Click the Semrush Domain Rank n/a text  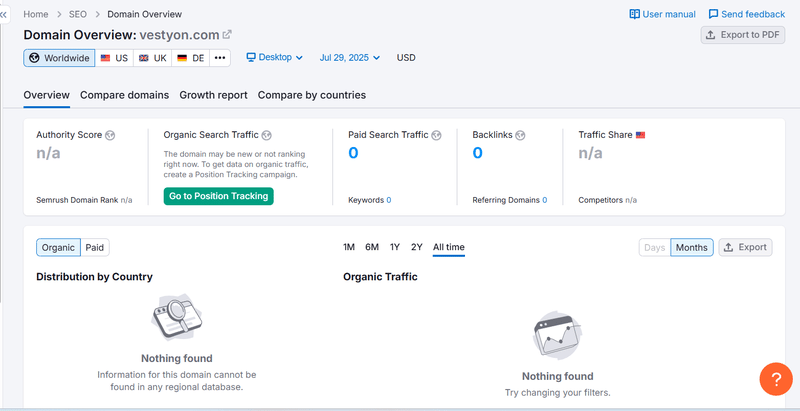(84, 200)
